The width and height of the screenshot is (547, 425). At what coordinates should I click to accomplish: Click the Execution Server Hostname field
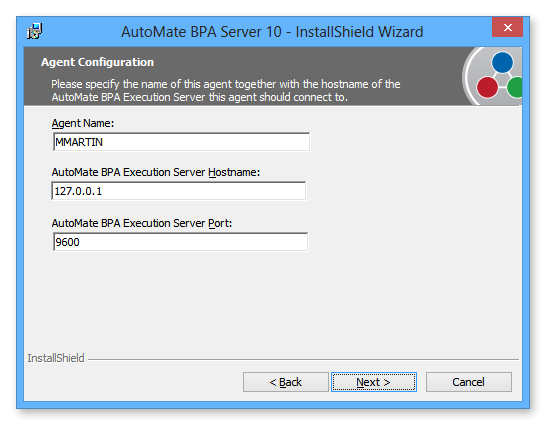tap(179, 191)
